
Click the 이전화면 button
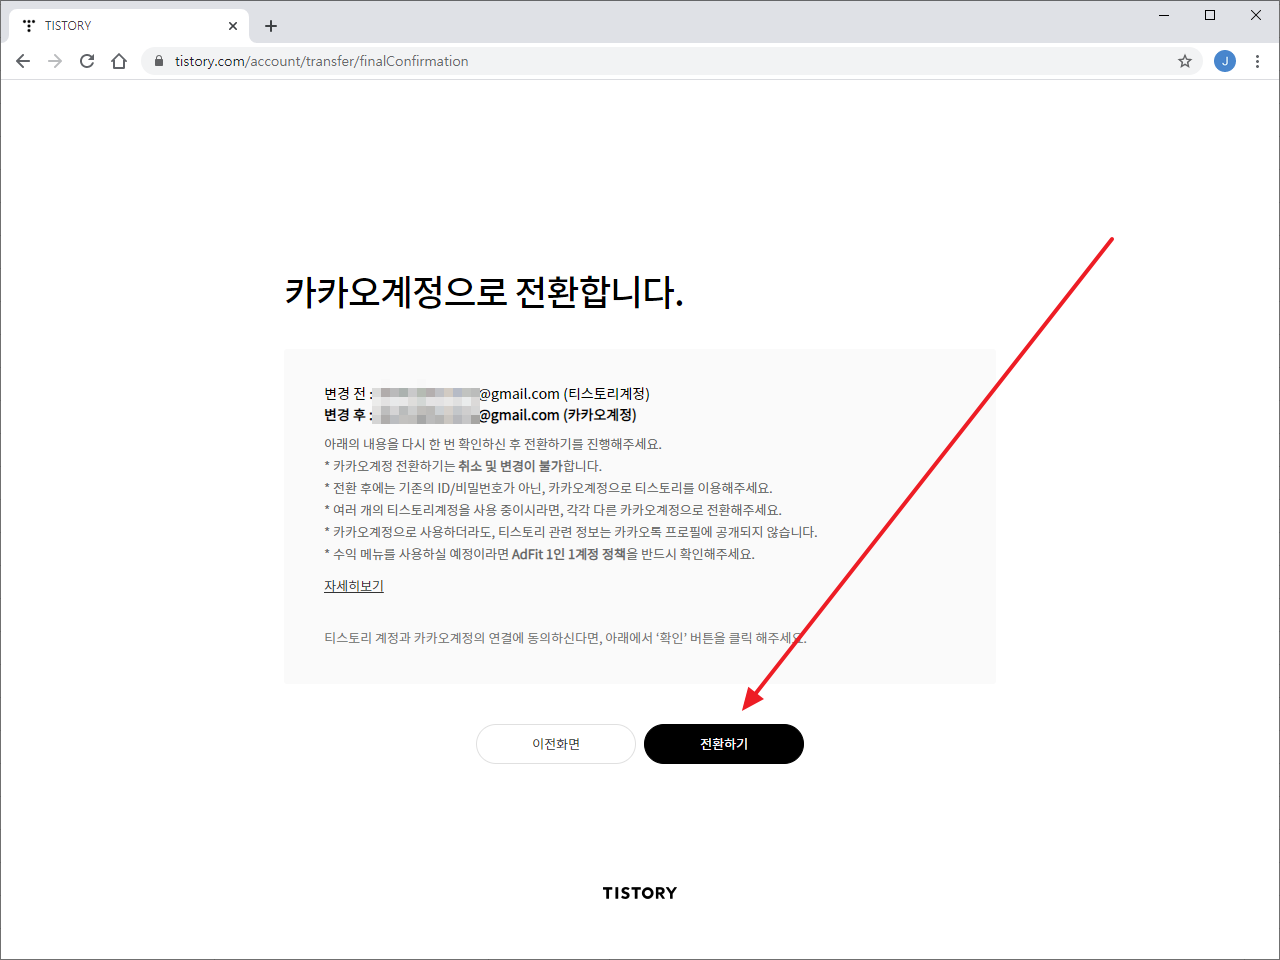pyautogui.click(x=556, y=744)
